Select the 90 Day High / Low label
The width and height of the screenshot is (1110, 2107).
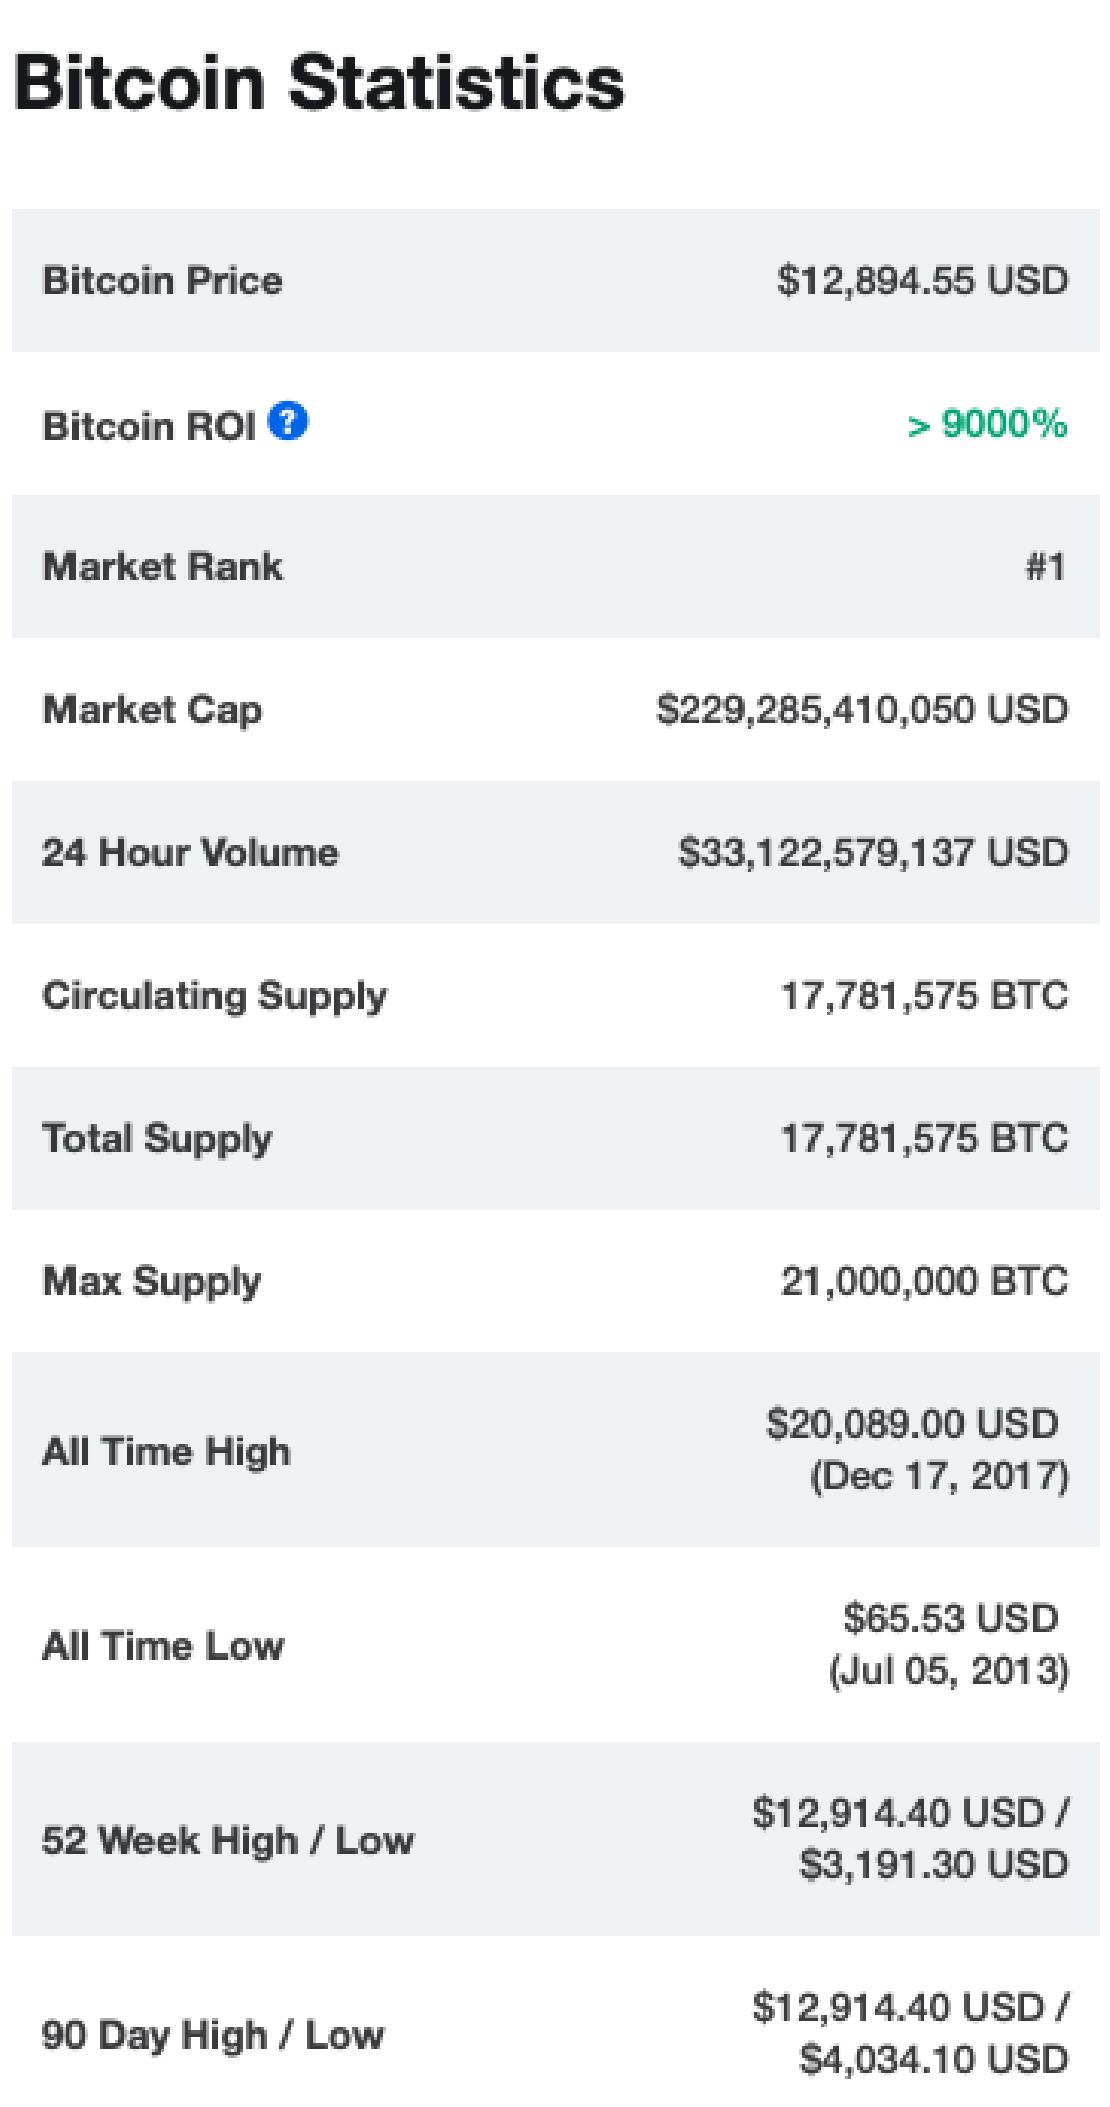point(212,2034)
